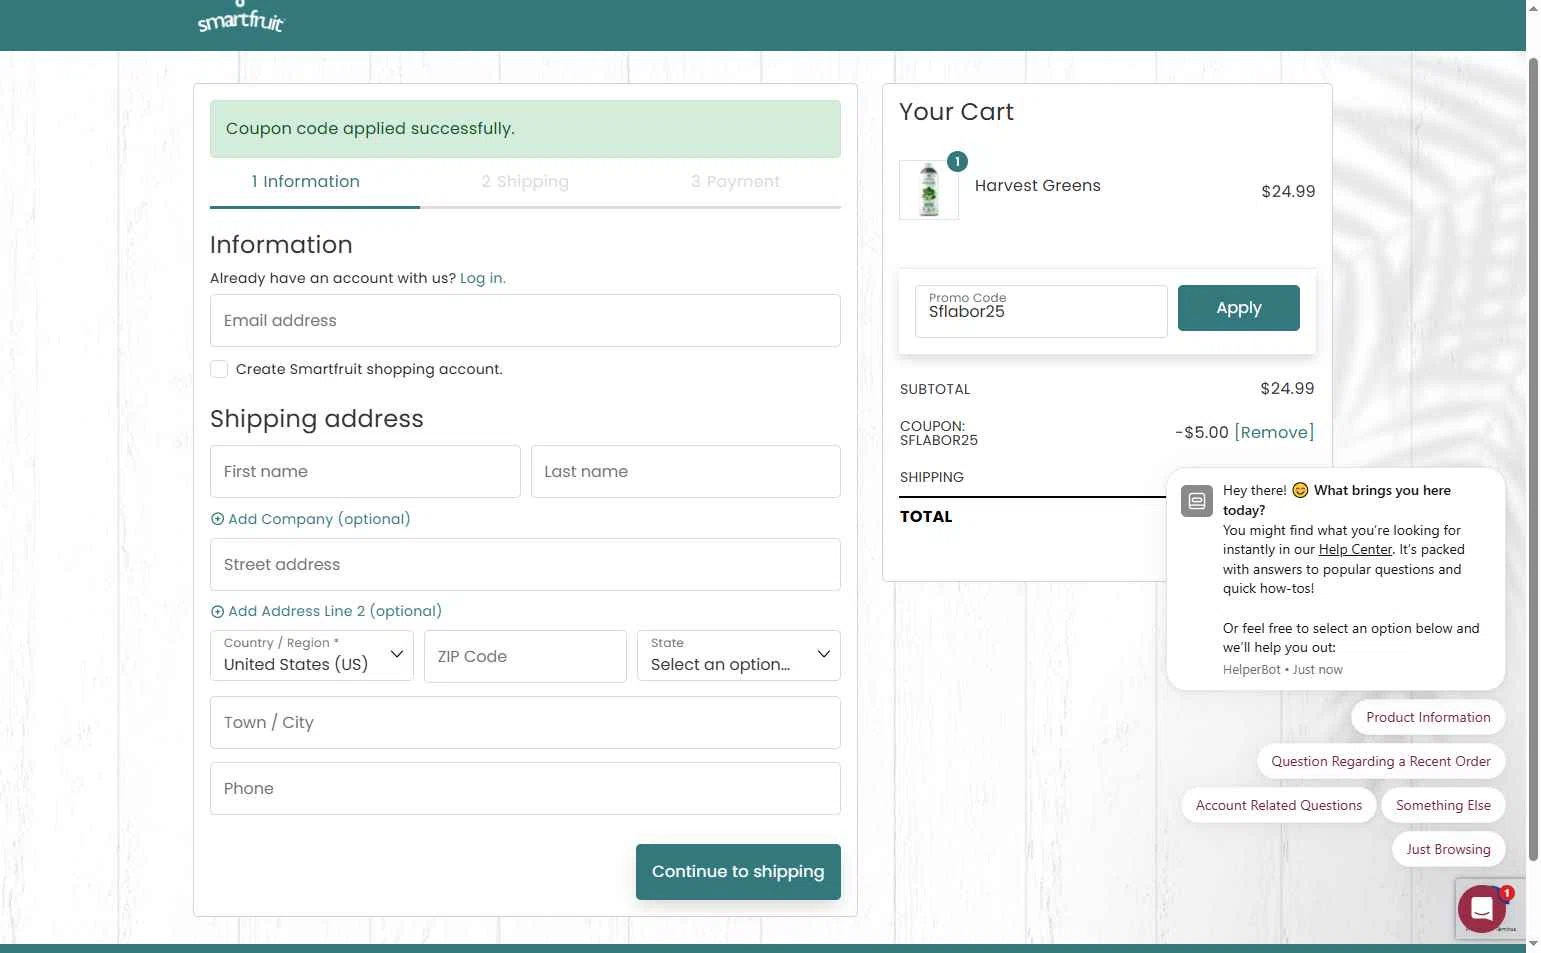Click the subtotal value $24.99
Image resolution: width=1541 pixels, height=953 pixels.
point(1287,388)
